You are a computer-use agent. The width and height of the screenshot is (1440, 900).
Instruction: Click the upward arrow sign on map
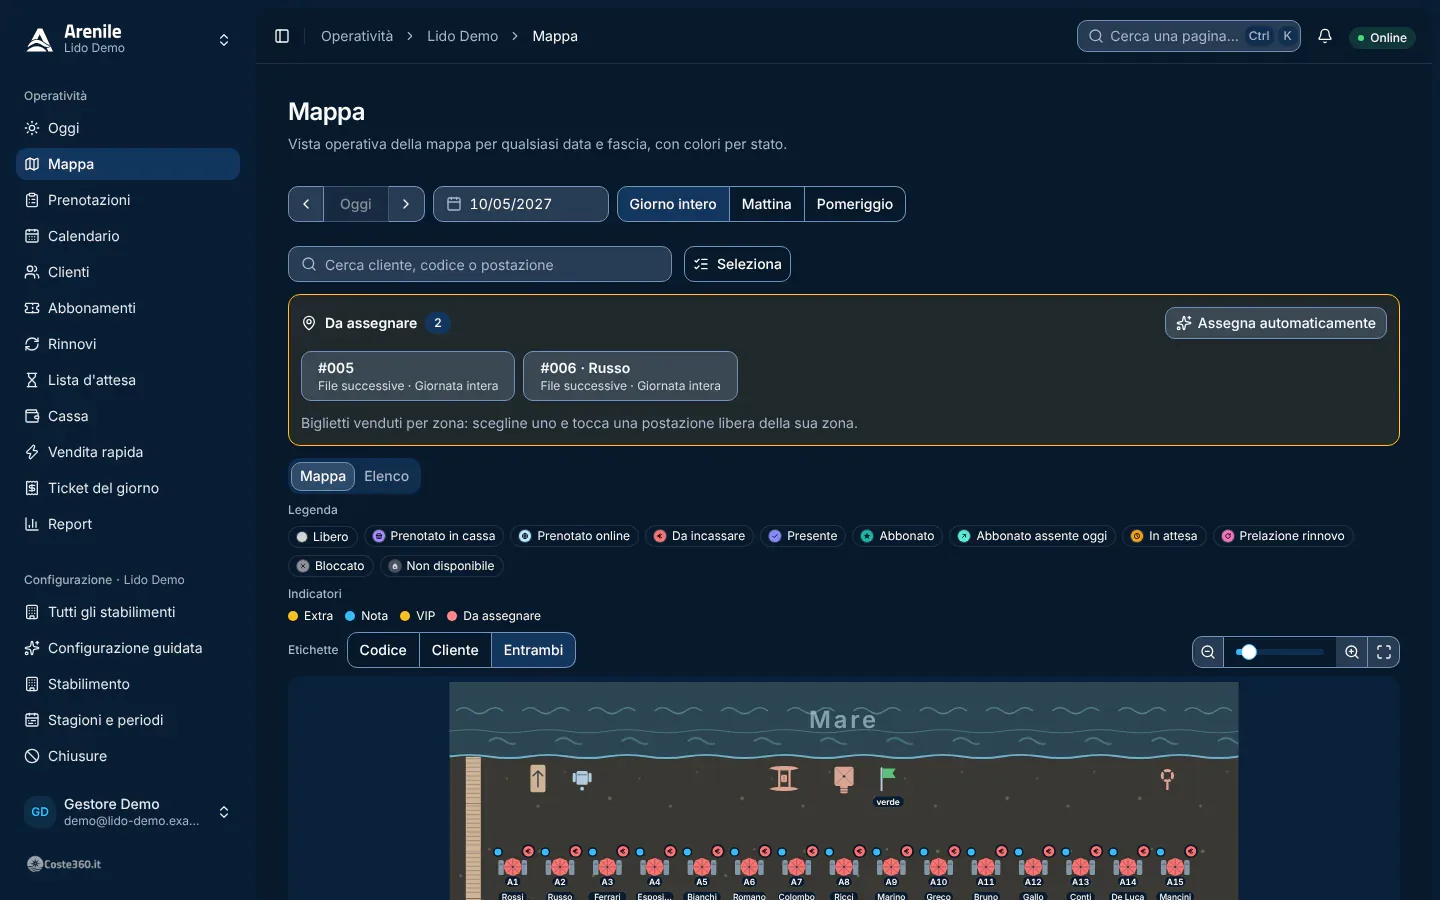538,778
